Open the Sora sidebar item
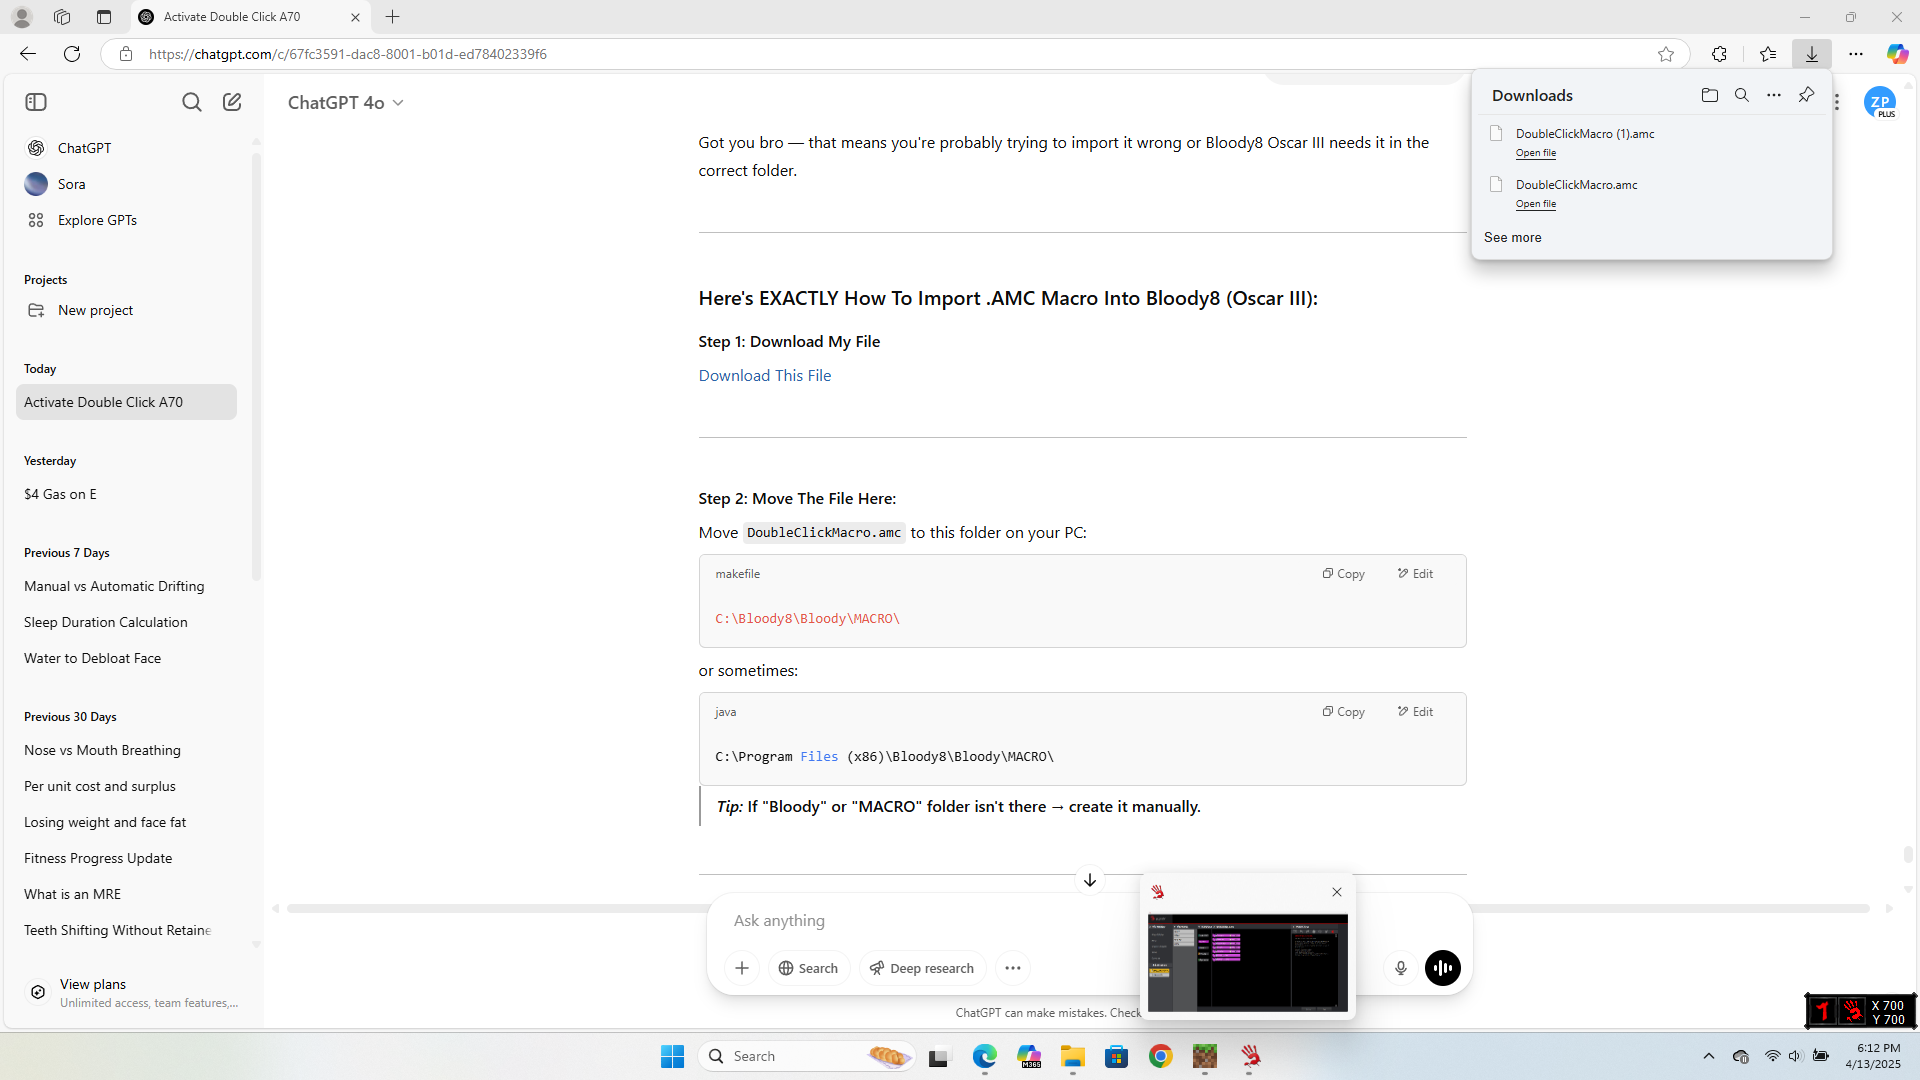The width and height of the screenshot is (1920, 1080). (x=71, y=184)
